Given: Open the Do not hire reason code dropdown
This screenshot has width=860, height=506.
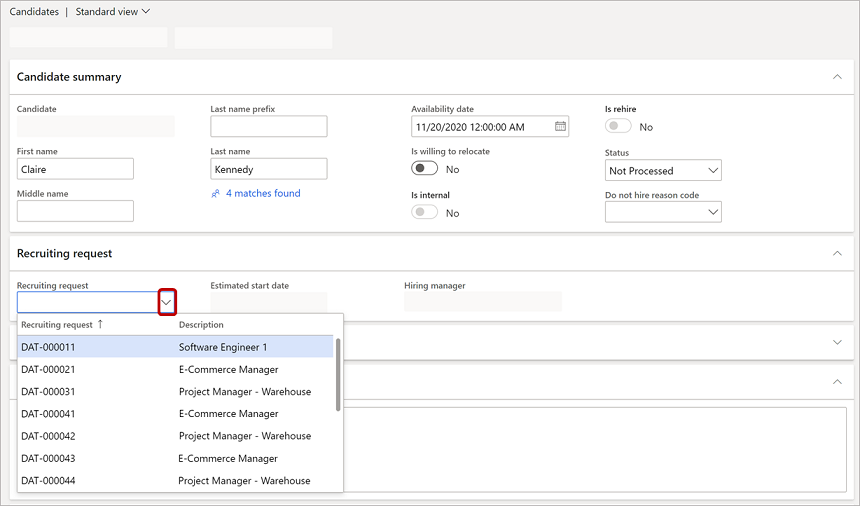Looking at the screenshot, I should [x=713, y=212].
